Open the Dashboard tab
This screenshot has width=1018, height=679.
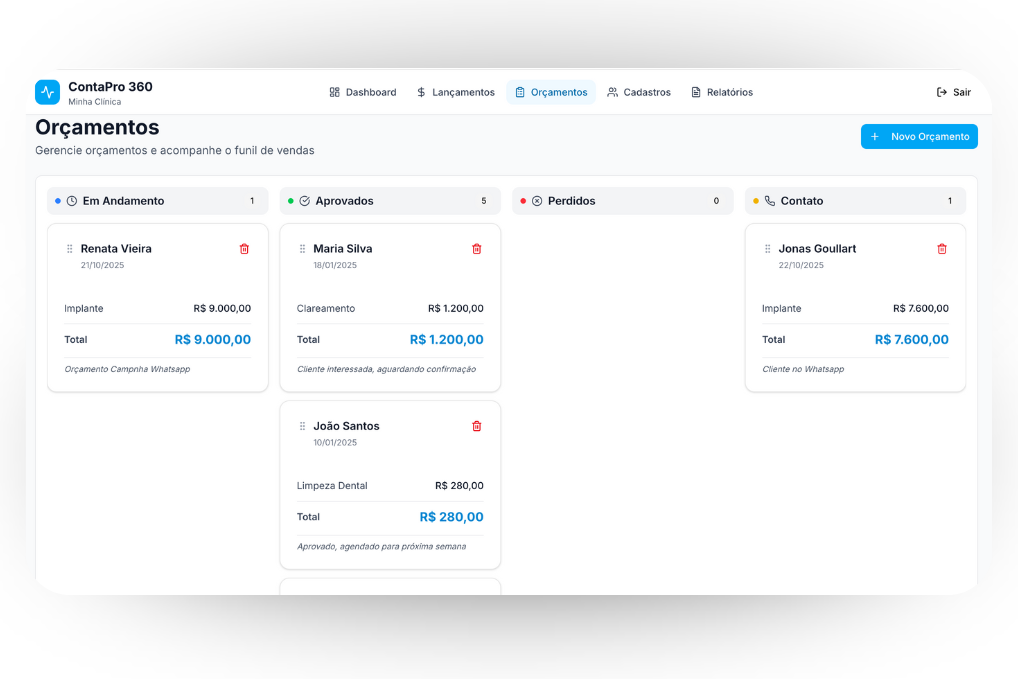[362, 92]
